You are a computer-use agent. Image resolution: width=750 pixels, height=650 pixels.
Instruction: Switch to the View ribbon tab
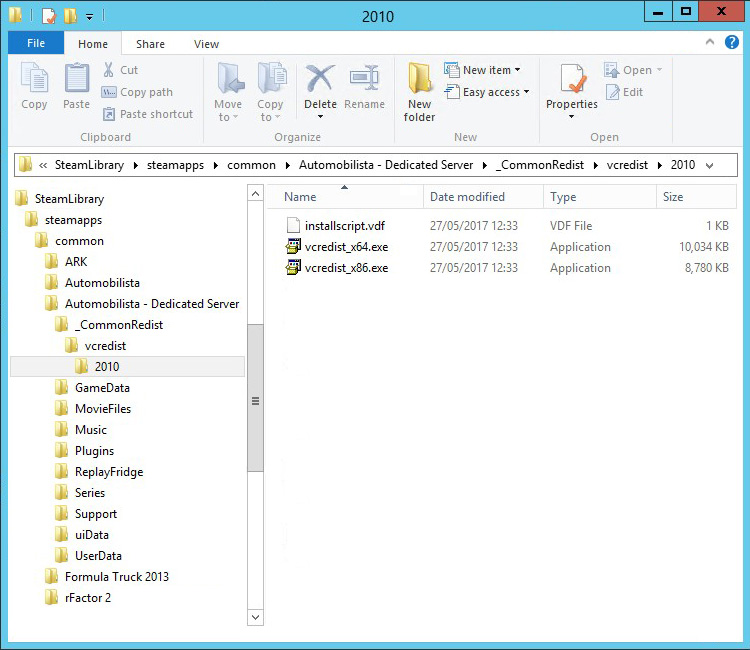[x=206, y=44]
